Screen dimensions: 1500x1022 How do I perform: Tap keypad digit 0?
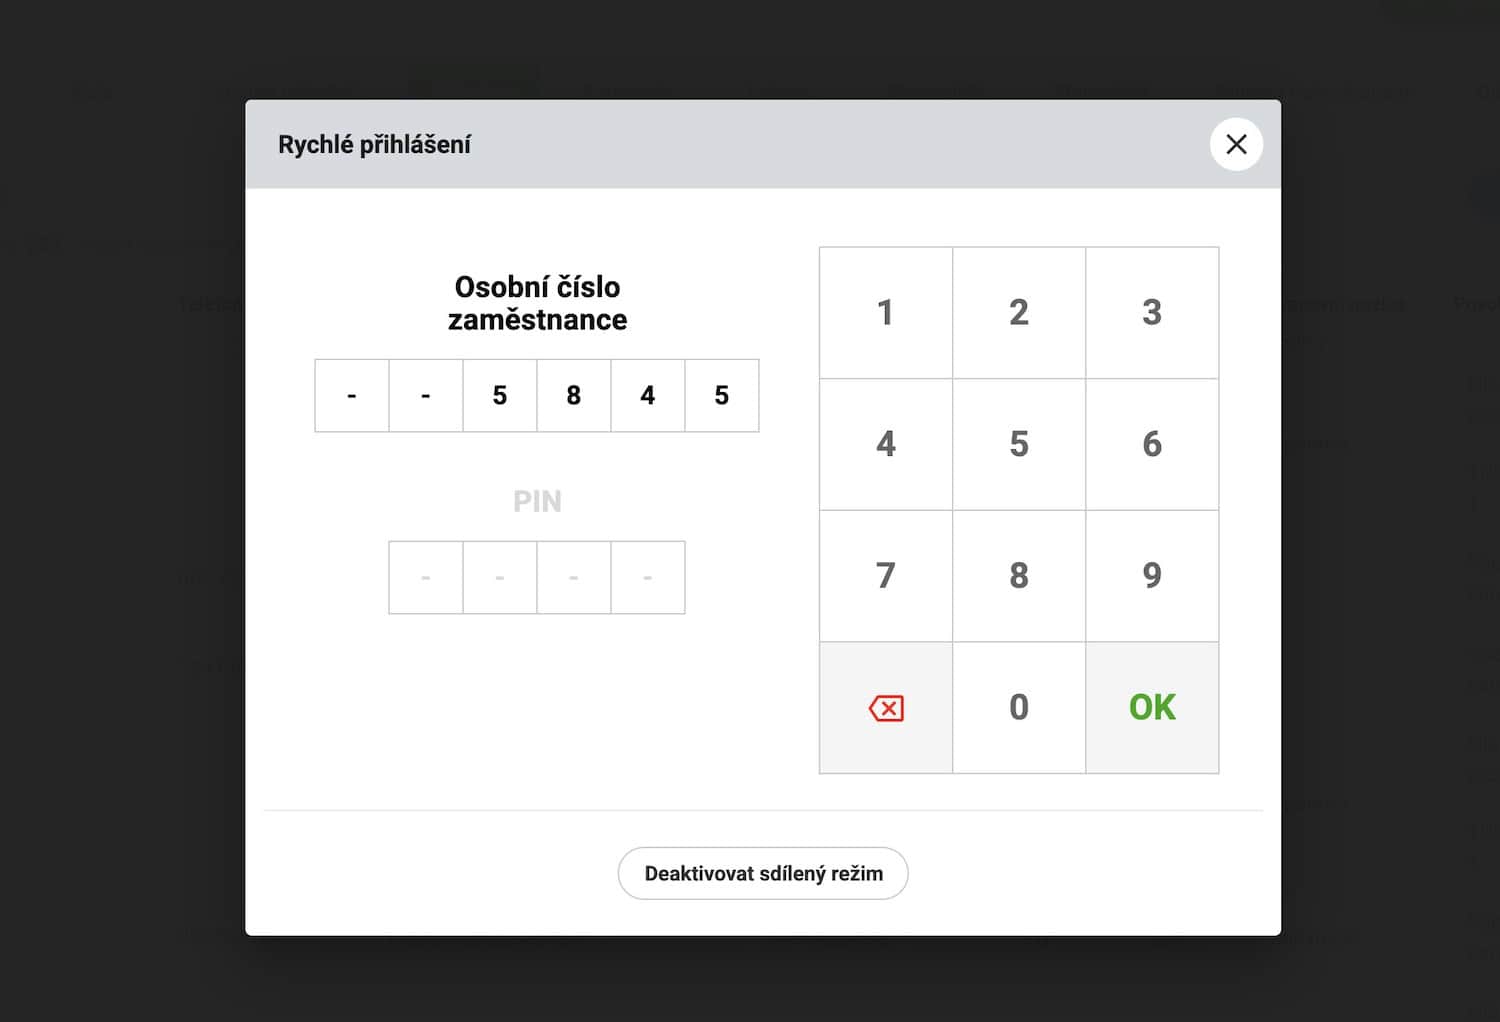click(x=1019, y=708)
